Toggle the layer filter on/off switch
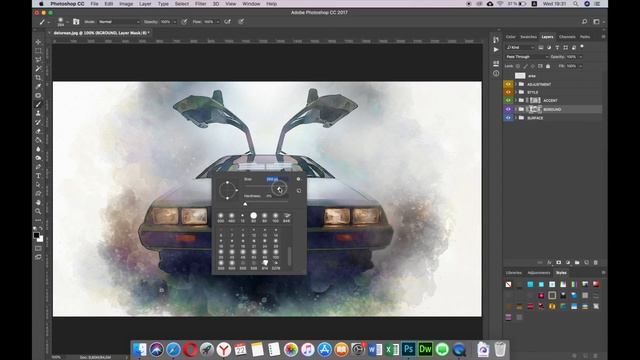 [582, 47]
